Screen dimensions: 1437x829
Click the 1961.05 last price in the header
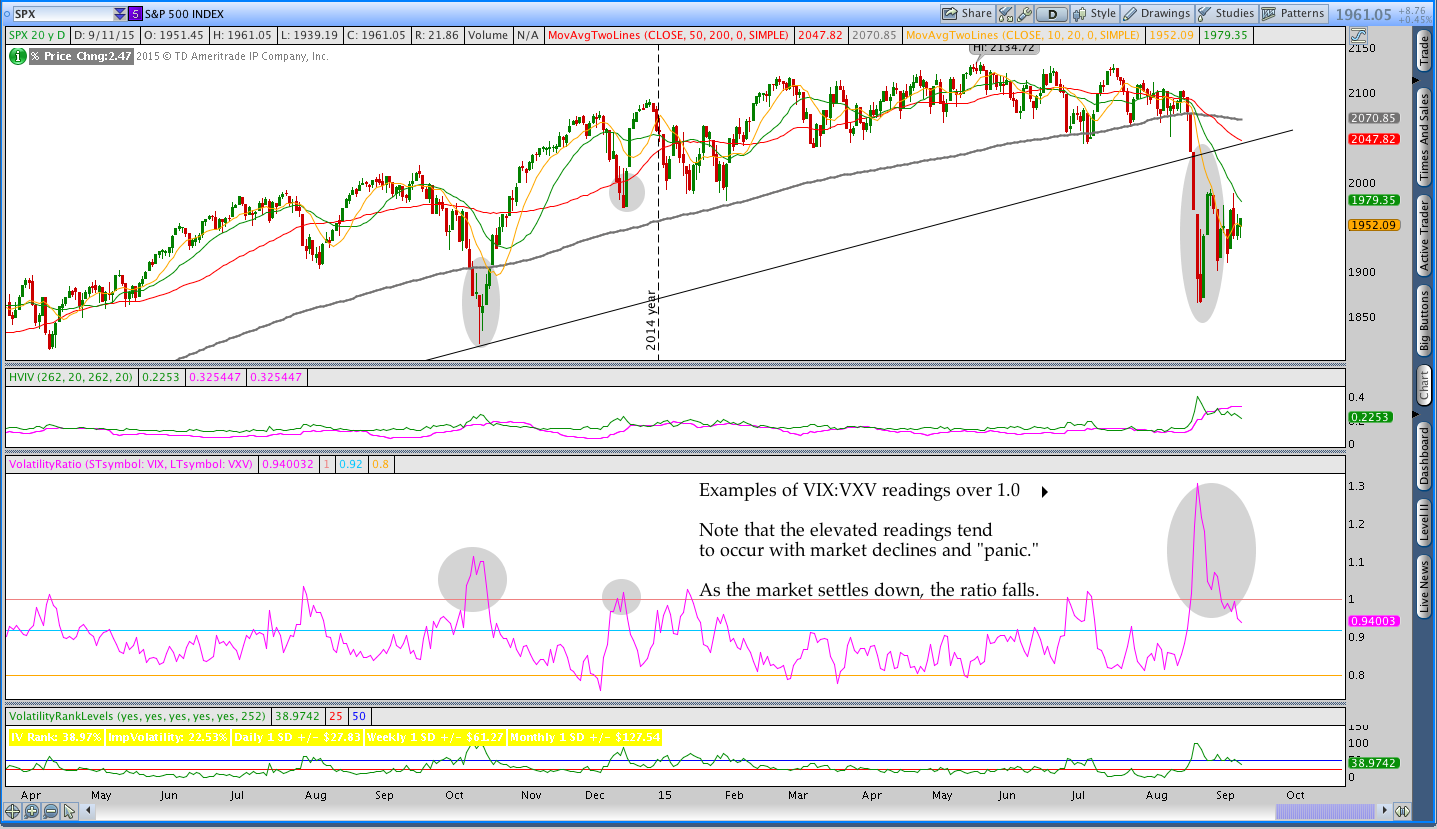pos(1363,14)
